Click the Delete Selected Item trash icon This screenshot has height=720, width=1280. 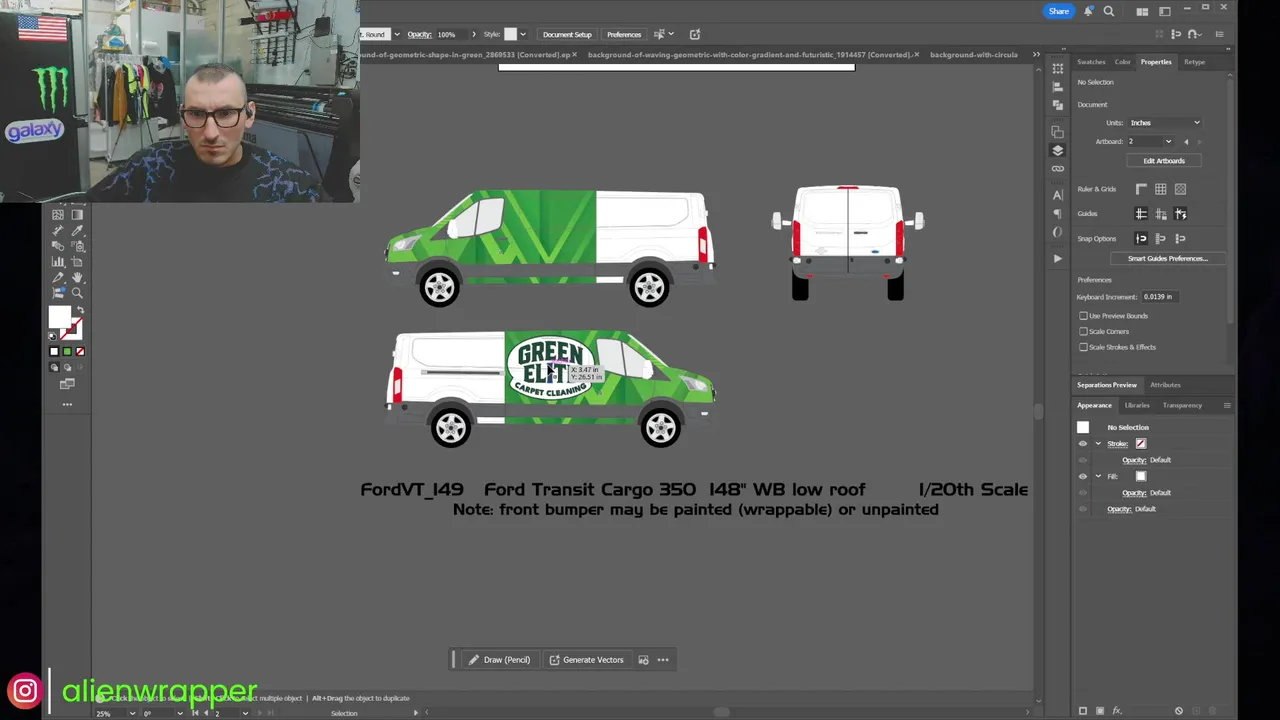pos(1213,710)
